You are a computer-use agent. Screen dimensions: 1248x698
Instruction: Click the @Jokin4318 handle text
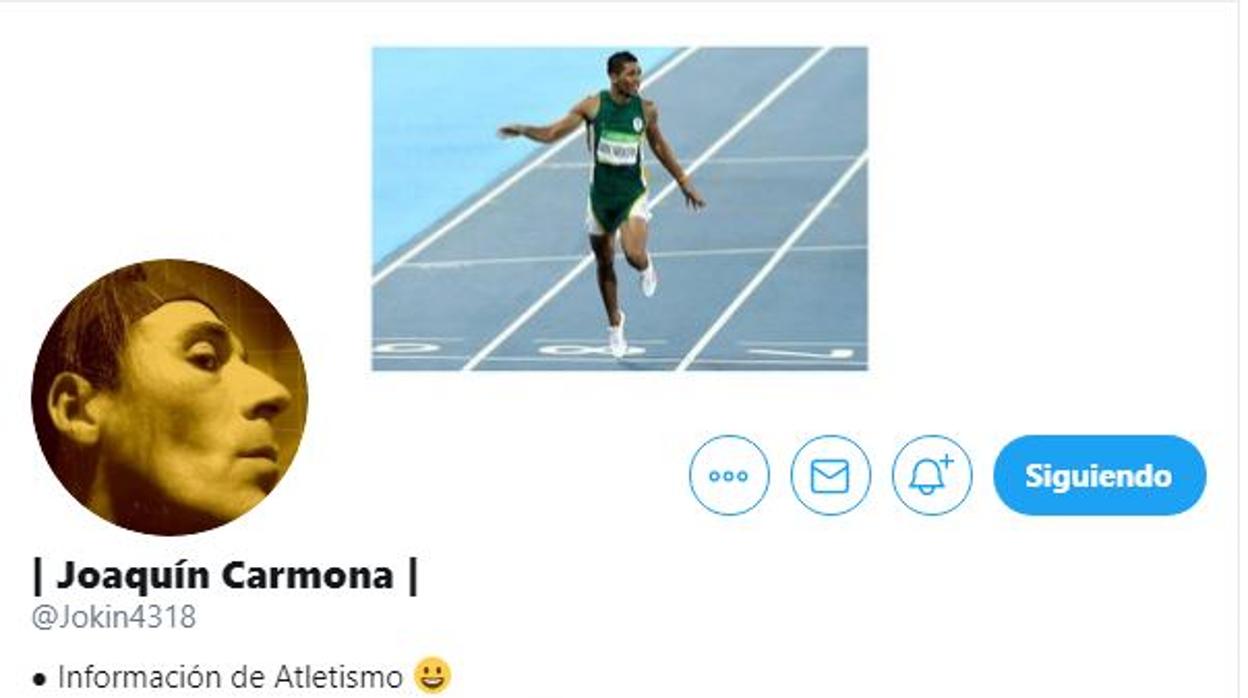pyautogui.click(x=114, y=617)
